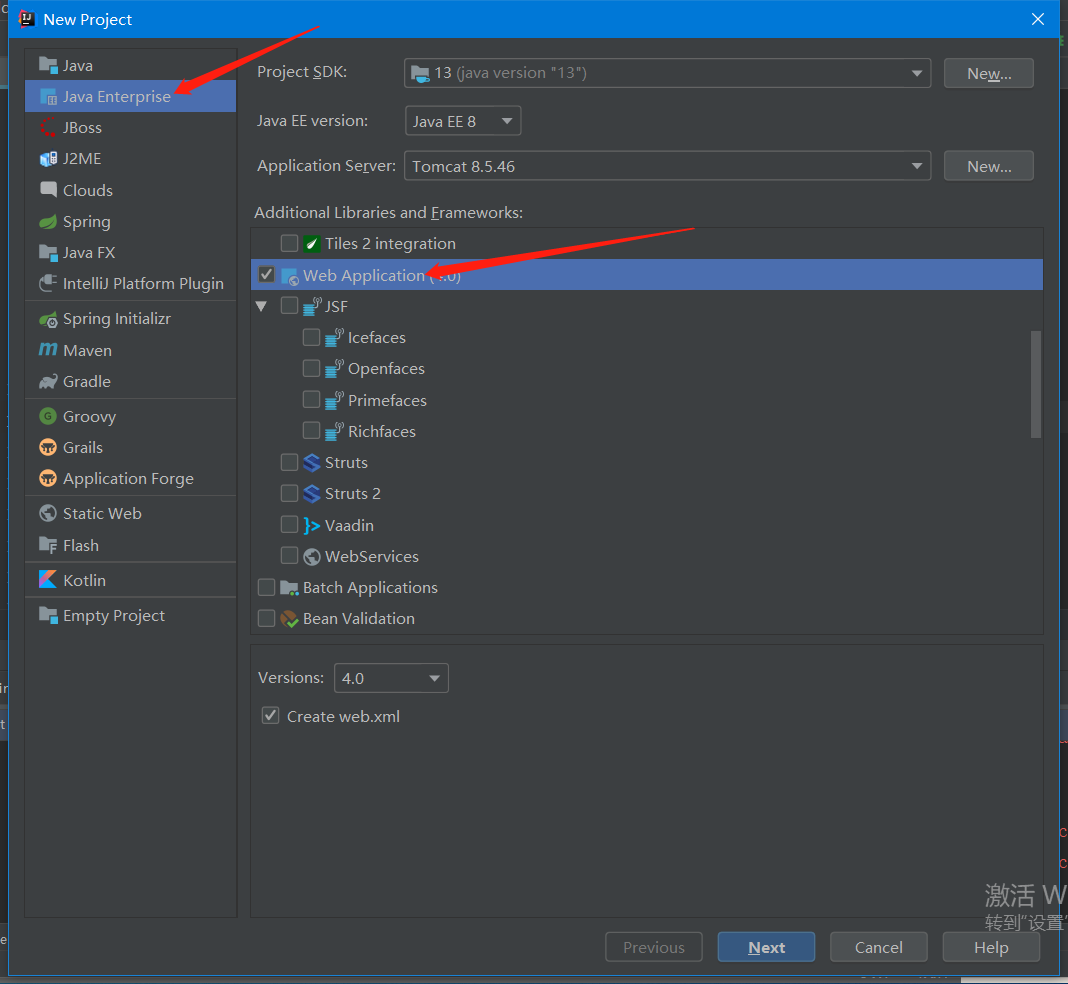This screenshot has height=984, width=1068.
Task: Select the Struts 2 framework label
Action: coord(353,494)
